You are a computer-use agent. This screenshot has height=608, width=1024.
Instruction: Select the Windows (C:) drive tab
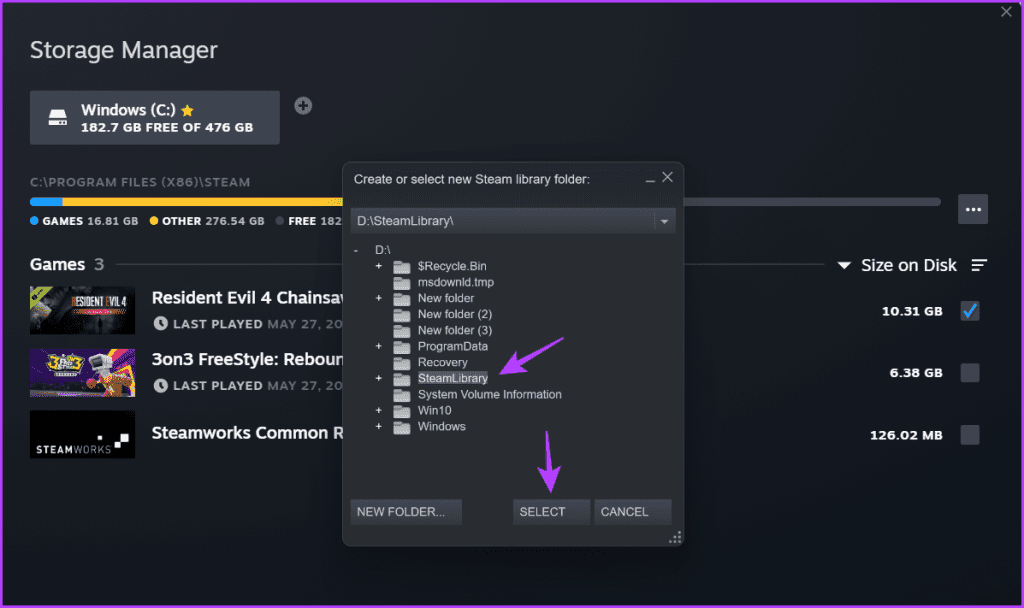(x=155, y=118)
